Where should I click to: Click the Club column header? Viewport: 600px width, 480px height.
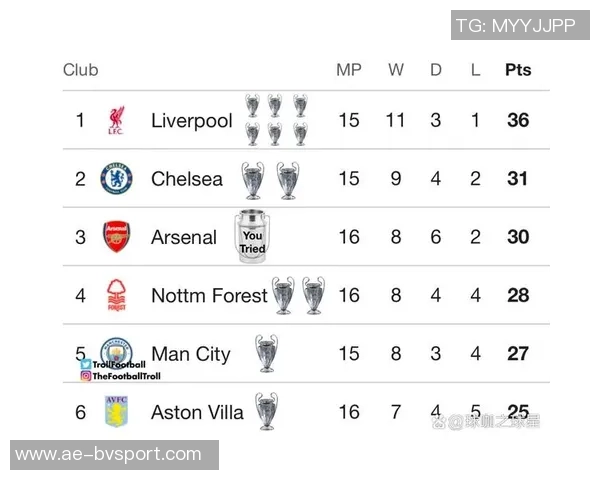(x=80, y=70)
